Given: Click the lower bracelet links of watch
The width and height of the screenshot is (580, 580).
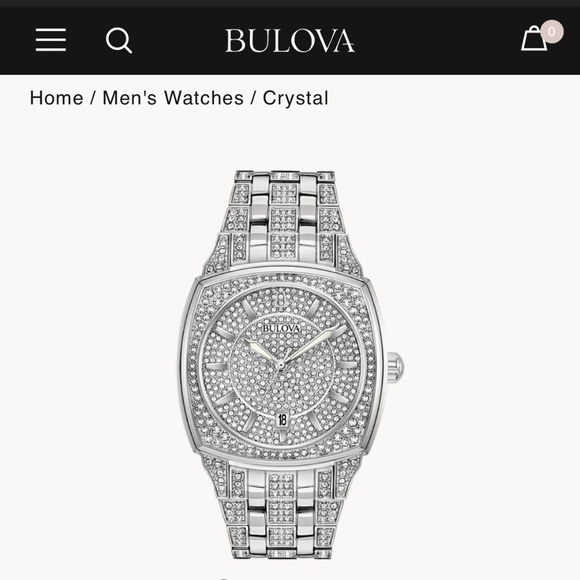Looking at the screenshot, I should coord(281,512).
